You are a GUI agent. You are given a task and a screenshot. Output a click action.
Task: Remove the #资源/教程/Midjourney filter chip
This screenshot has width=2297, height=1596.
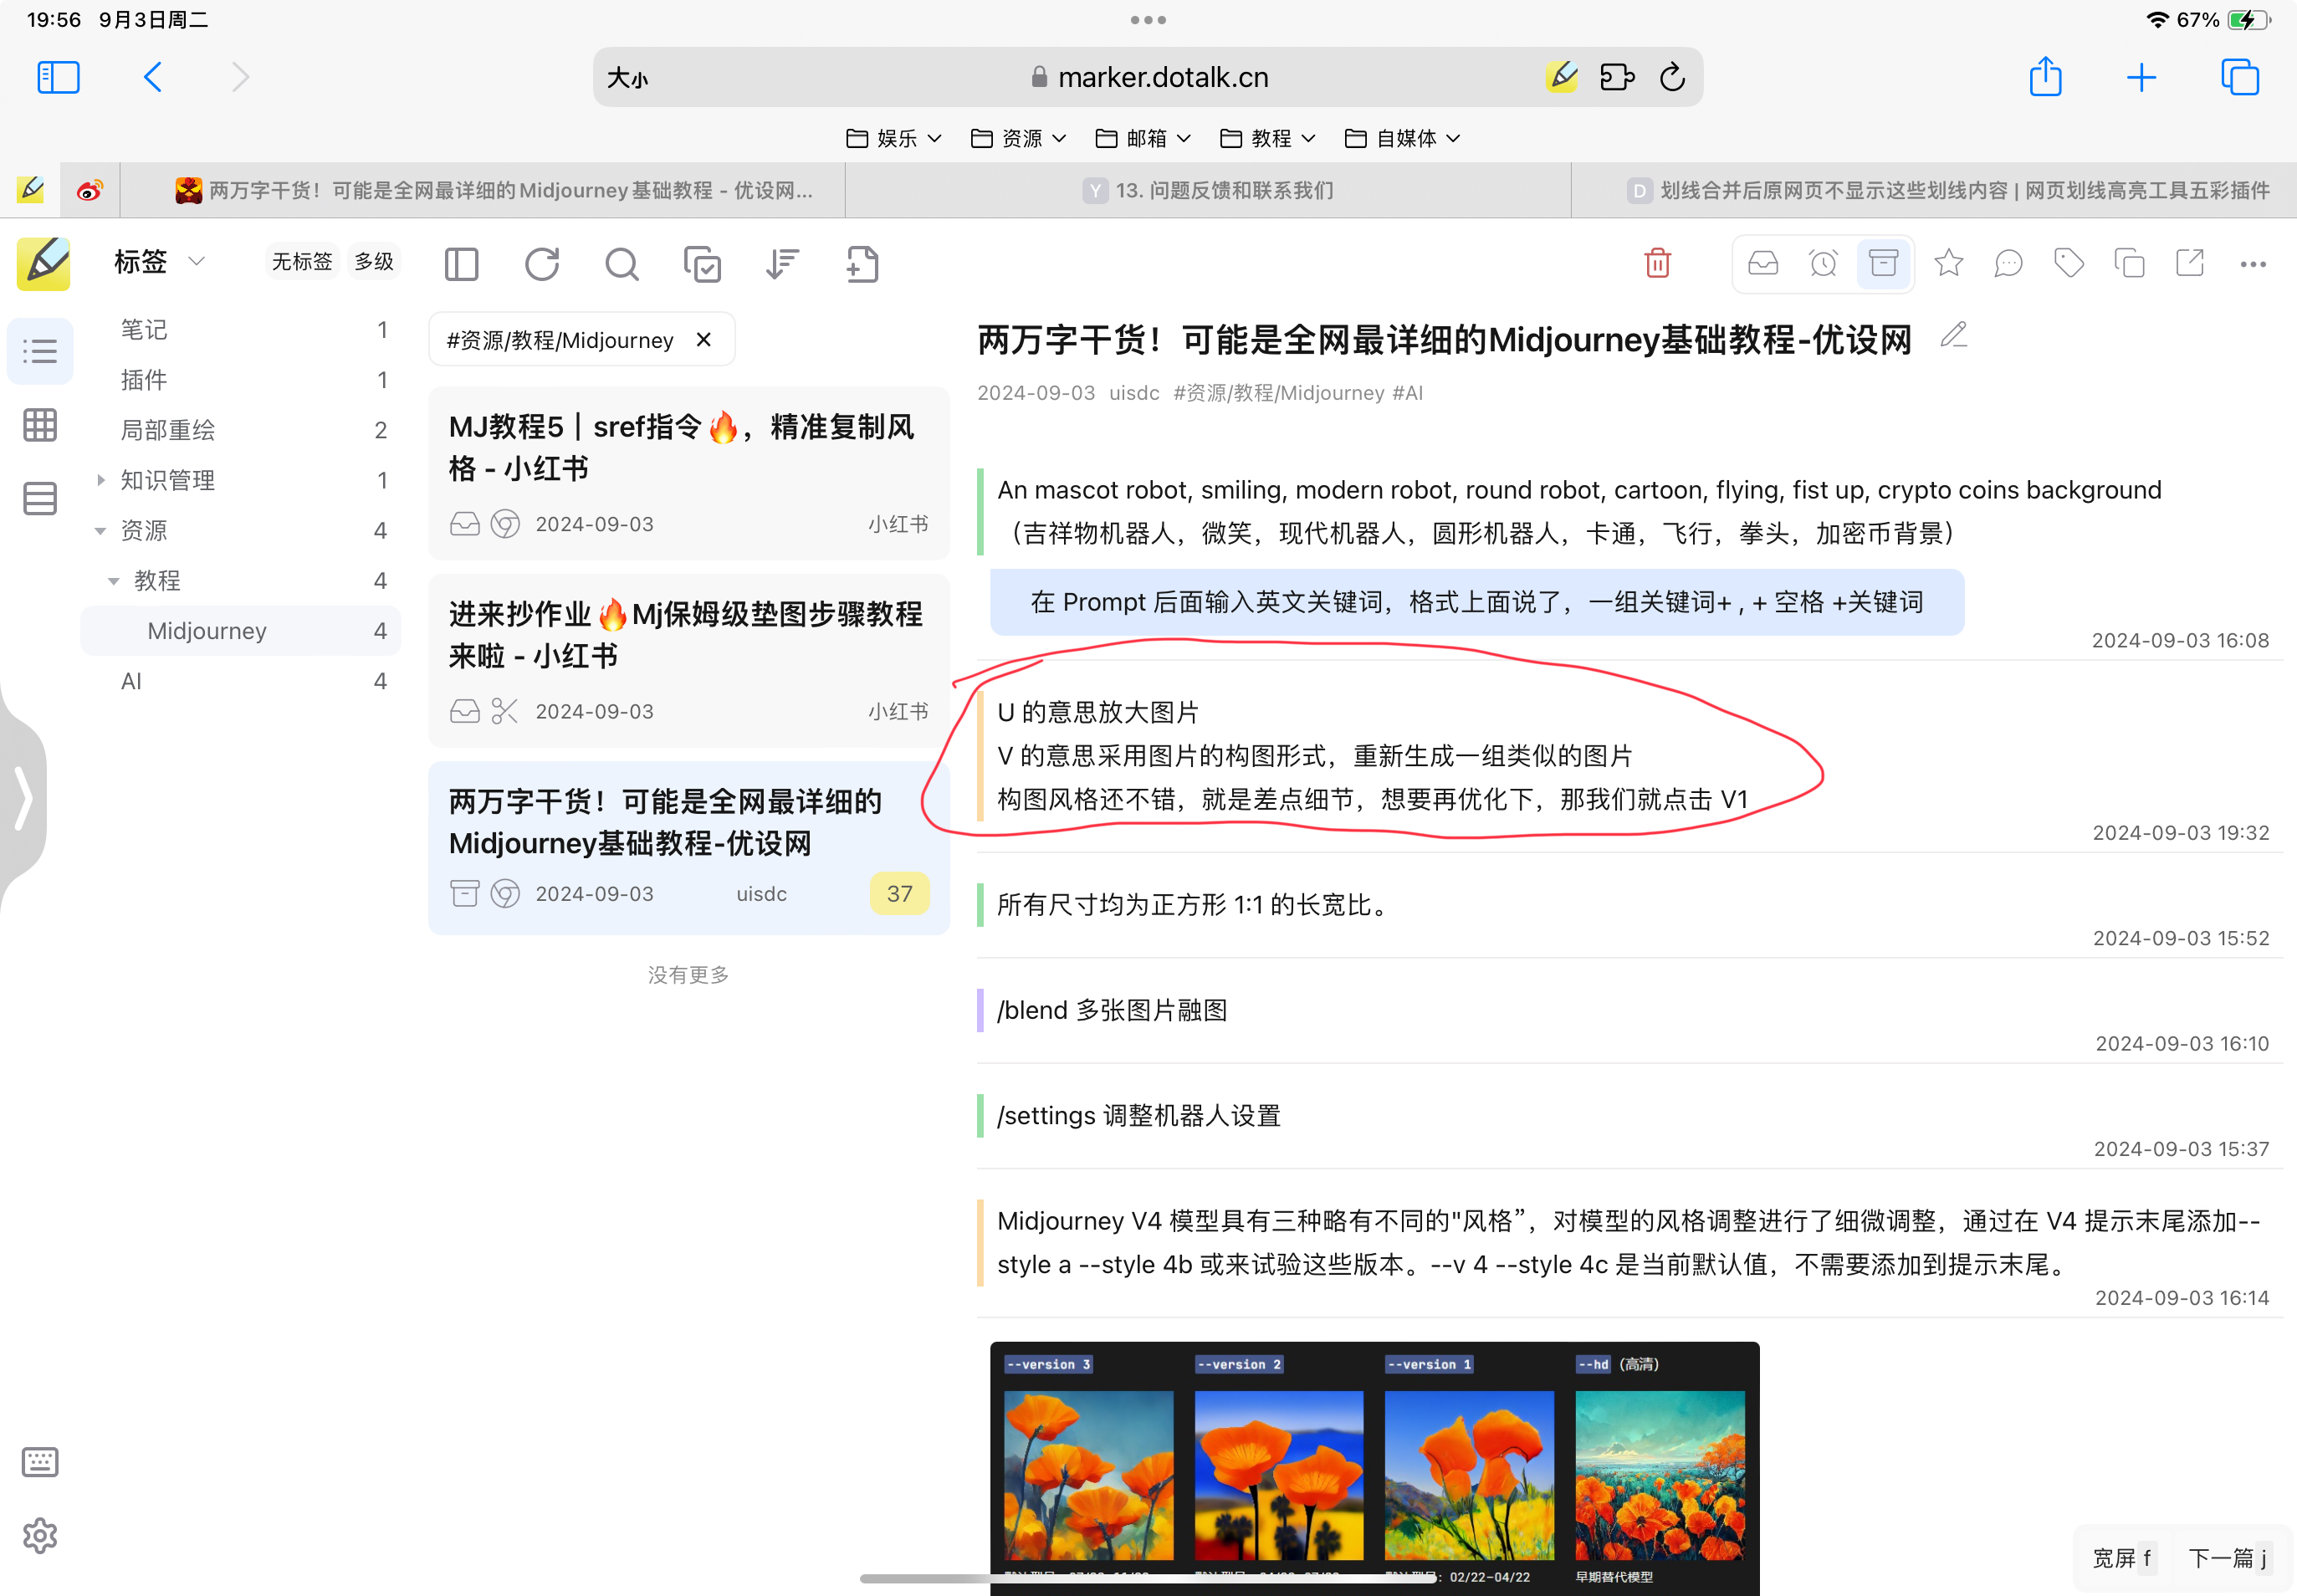pyautogui.click(x=704, y=340)
